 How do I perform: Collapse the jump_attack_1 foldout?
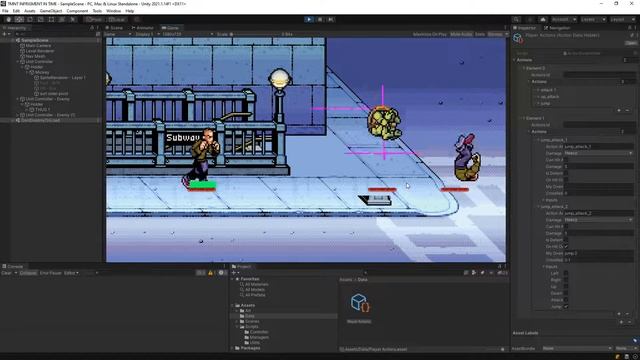coord(538,140)
